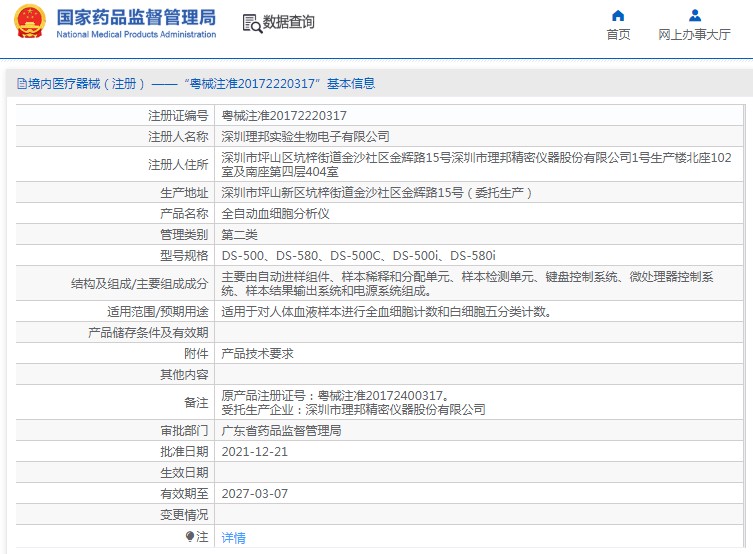Select 广东省药品监督管理局 approval department
The height and width of the screenshot is (554, 753).
[281, 431]
